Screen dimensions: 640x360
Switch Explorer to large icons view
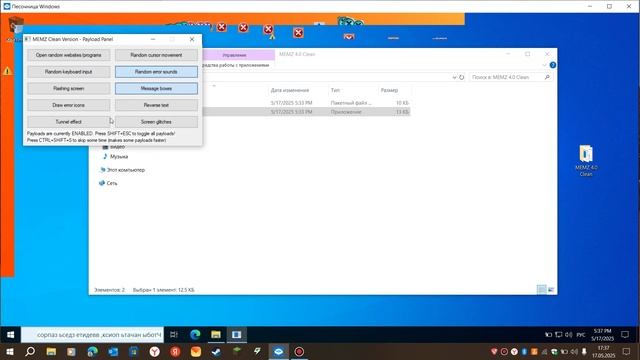[x=551, y=289]
